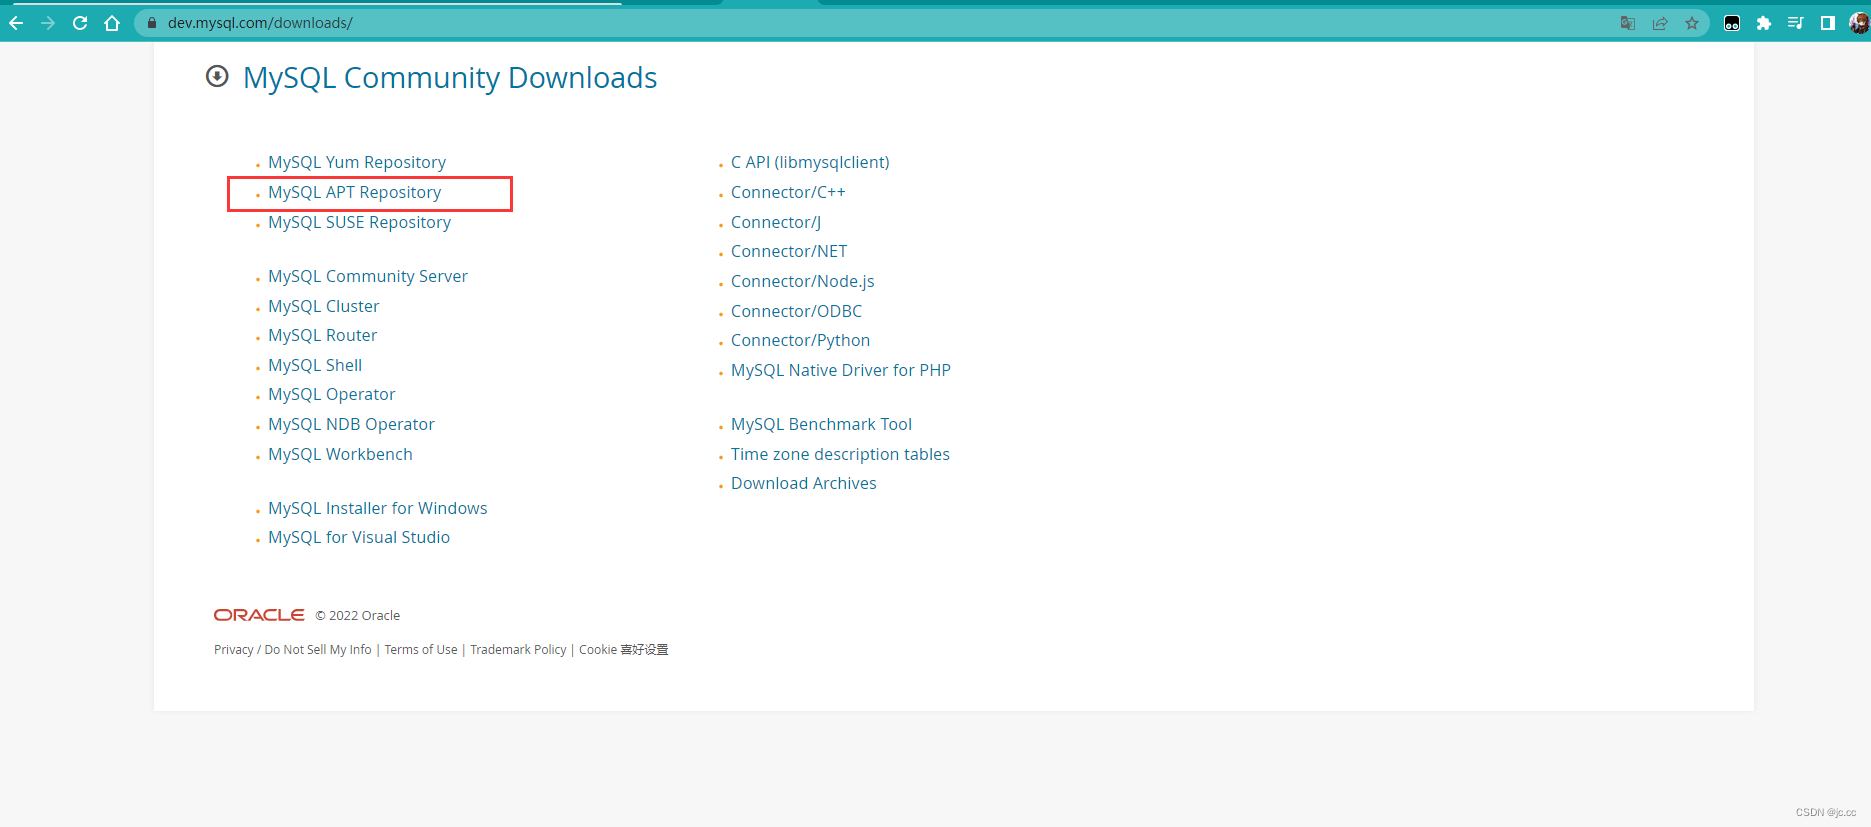Open MySQL Installer for Windows link
The image size is (1871, 827).
(377, 508)
